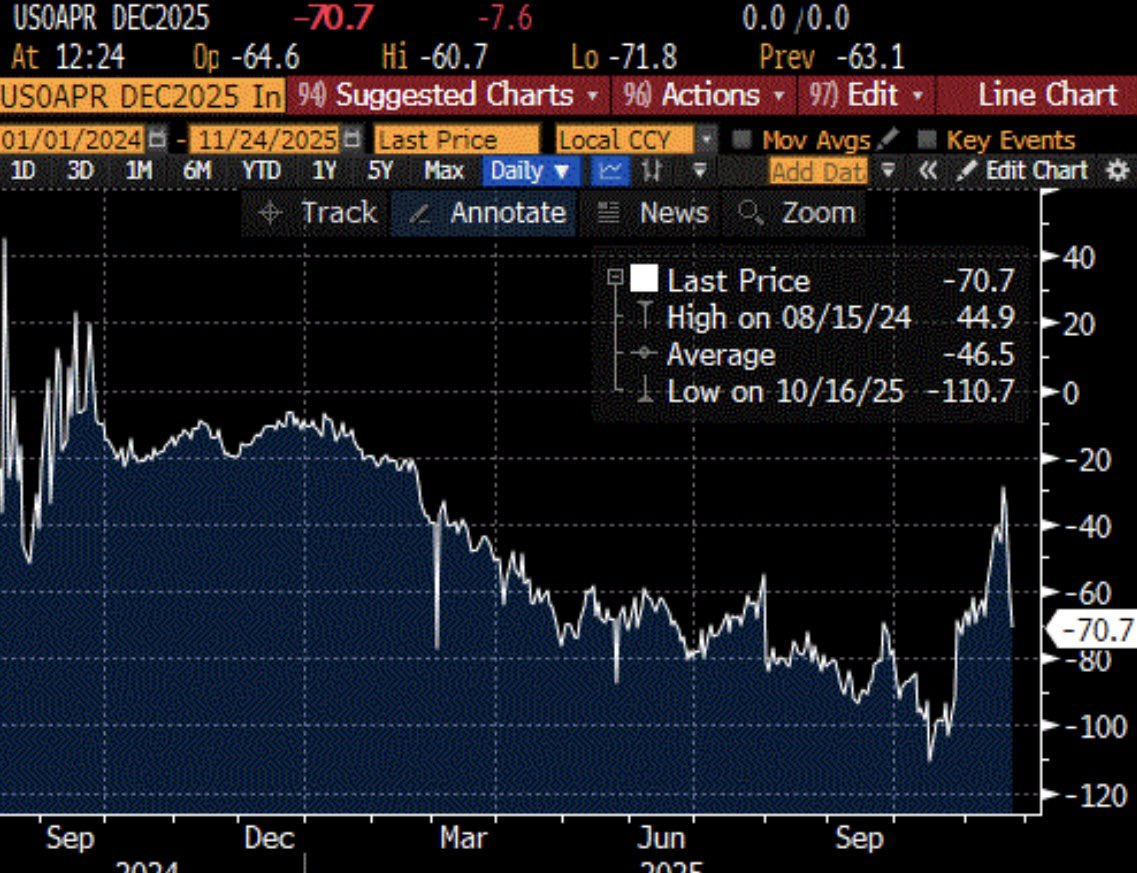
Task: Click start date field 01/01/2024
Action: 73,139
